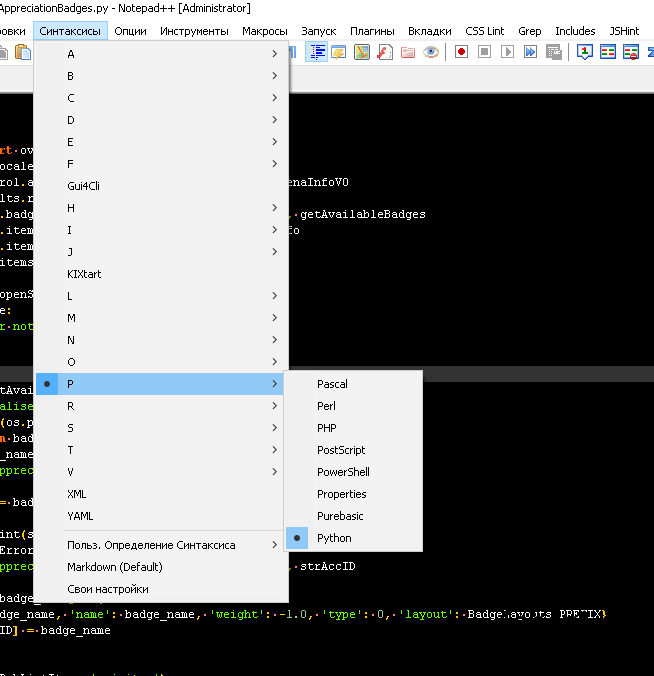Click getAvailableBadges text in editor
The width and height of the screenshot is (654, 676).
pyautogui.click(x=363, y=214)
